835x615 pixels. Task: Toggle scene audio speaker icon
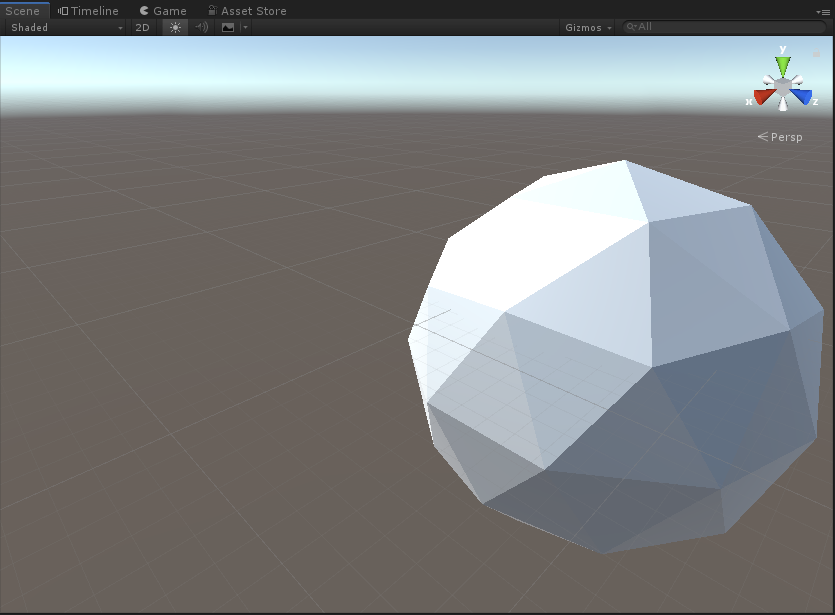click(201, 27)
